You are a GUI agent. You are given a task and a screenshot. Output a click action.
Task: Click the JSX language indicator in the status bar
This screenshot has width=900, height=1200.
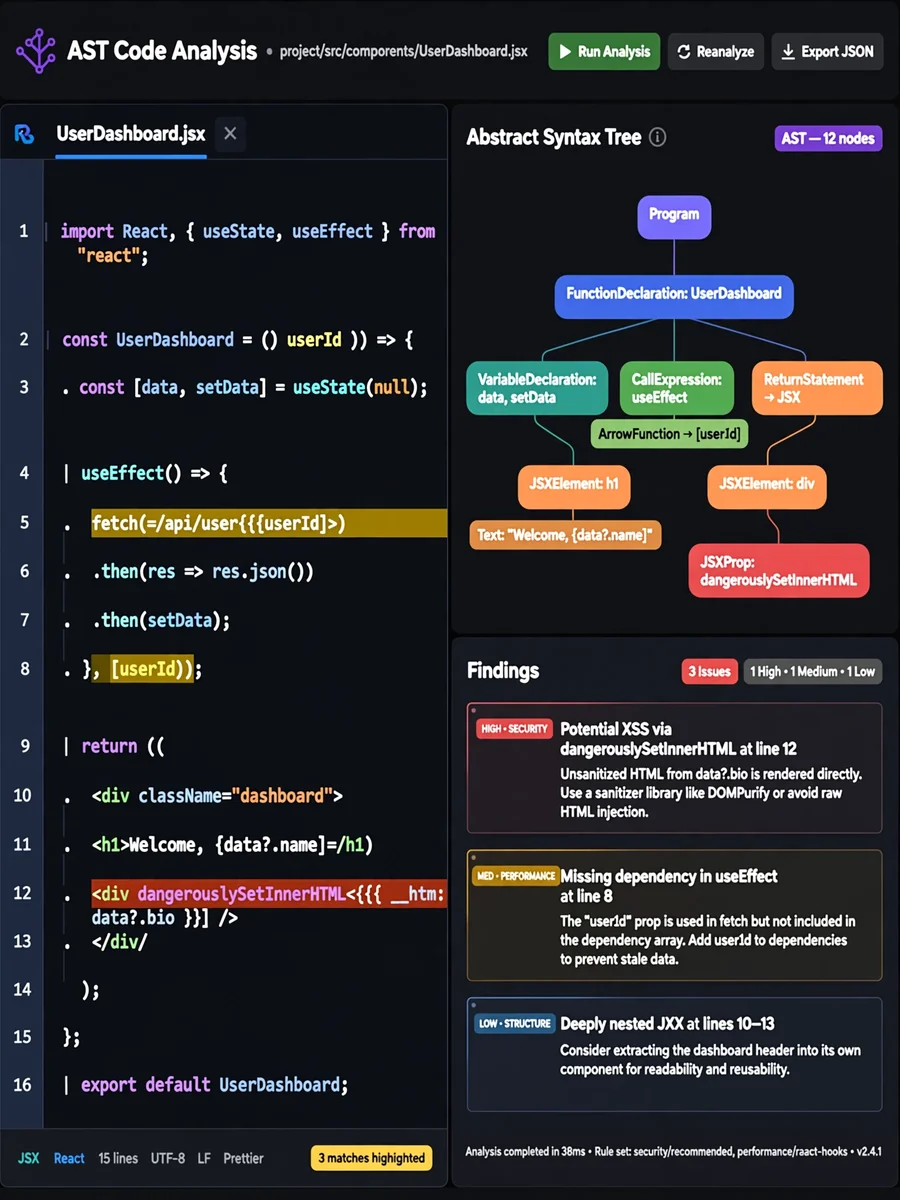(x=29, y=1158)
